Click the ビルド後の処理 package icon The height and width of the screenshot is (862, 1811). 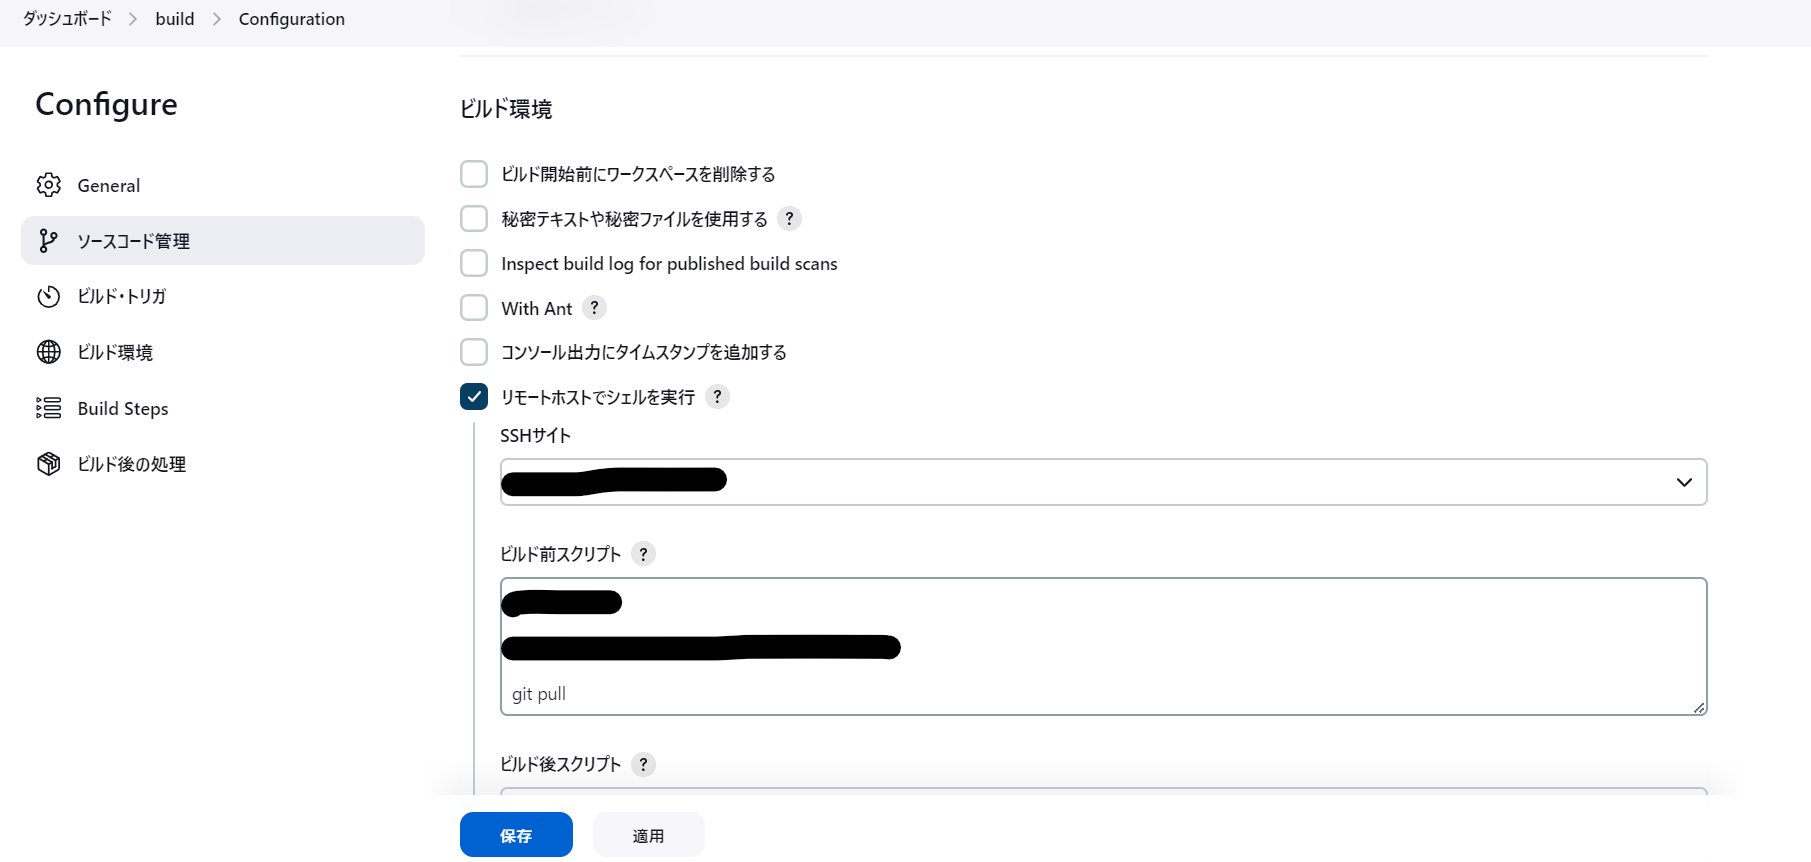click(48, 464)
